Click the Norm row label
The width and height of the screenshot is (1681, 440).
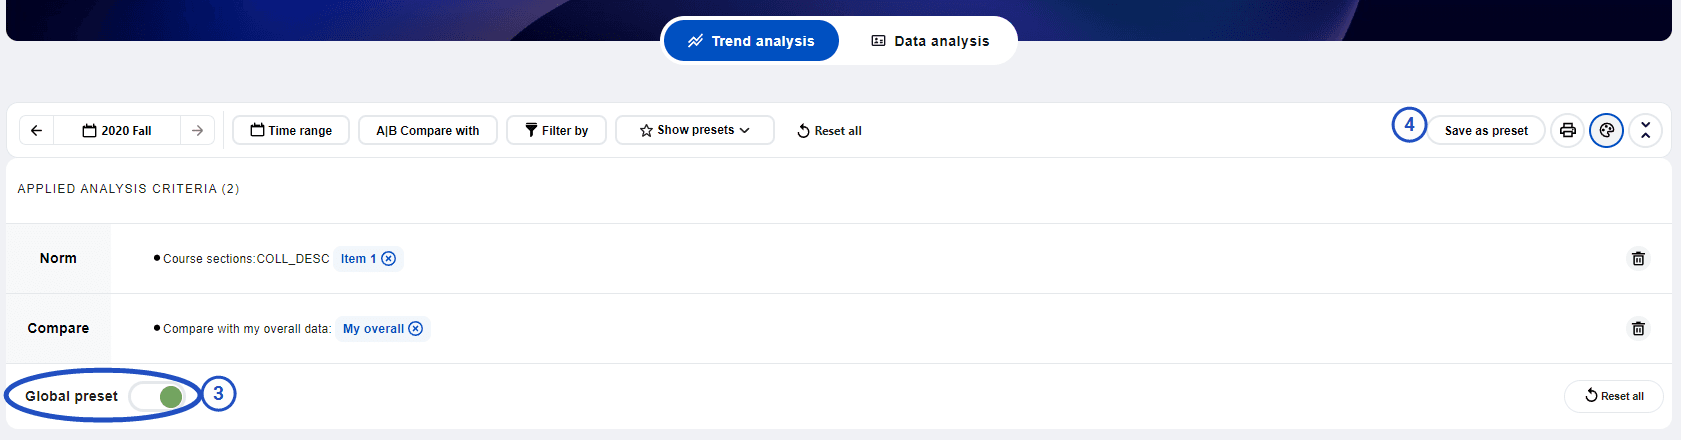[x=58, y=258]
